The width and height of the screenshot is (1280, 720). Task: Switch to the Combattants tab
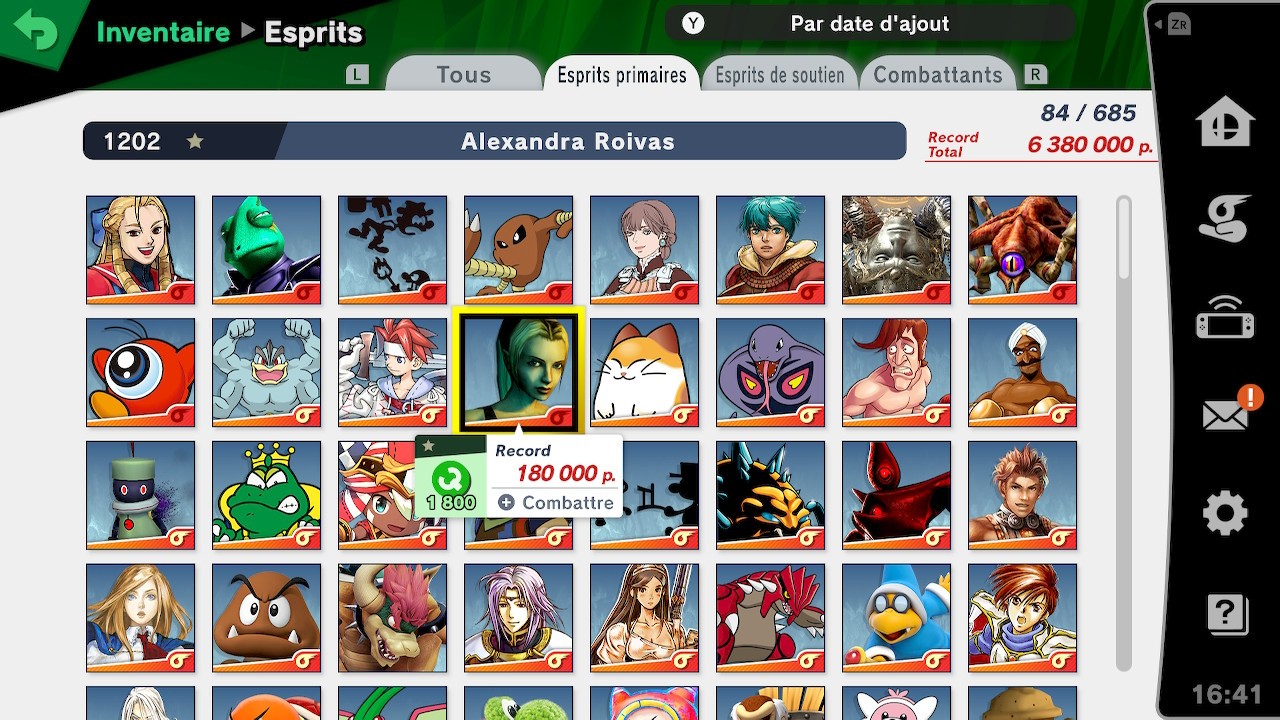click(938, 75)
